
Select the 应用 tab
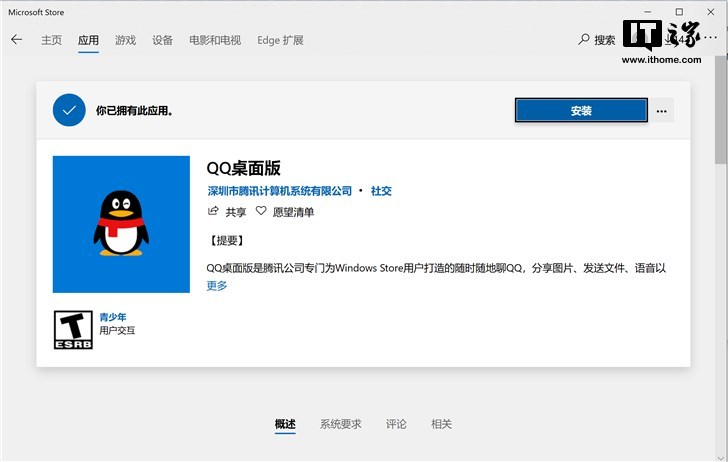tap(88, 40)
